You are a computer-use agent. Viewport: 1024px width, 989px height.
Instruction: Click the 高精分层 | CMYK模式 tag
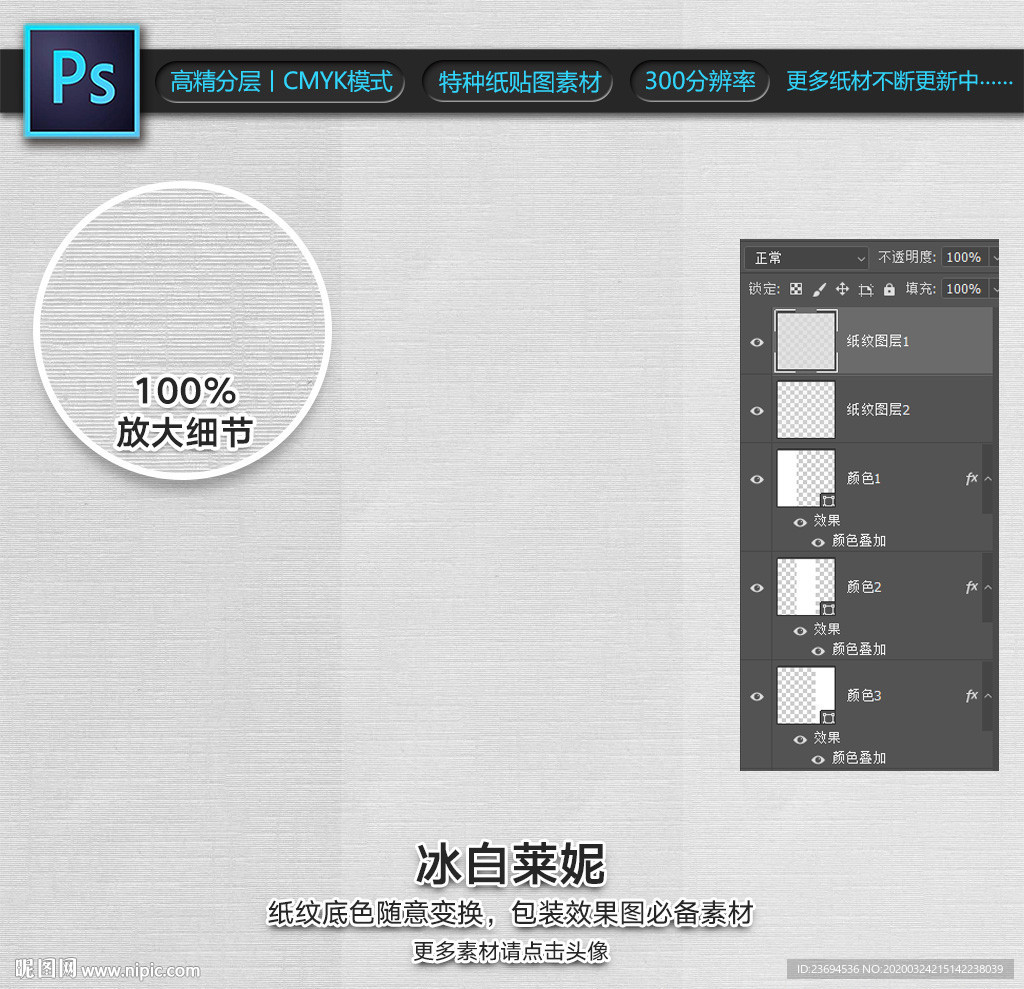coord(281,82)
